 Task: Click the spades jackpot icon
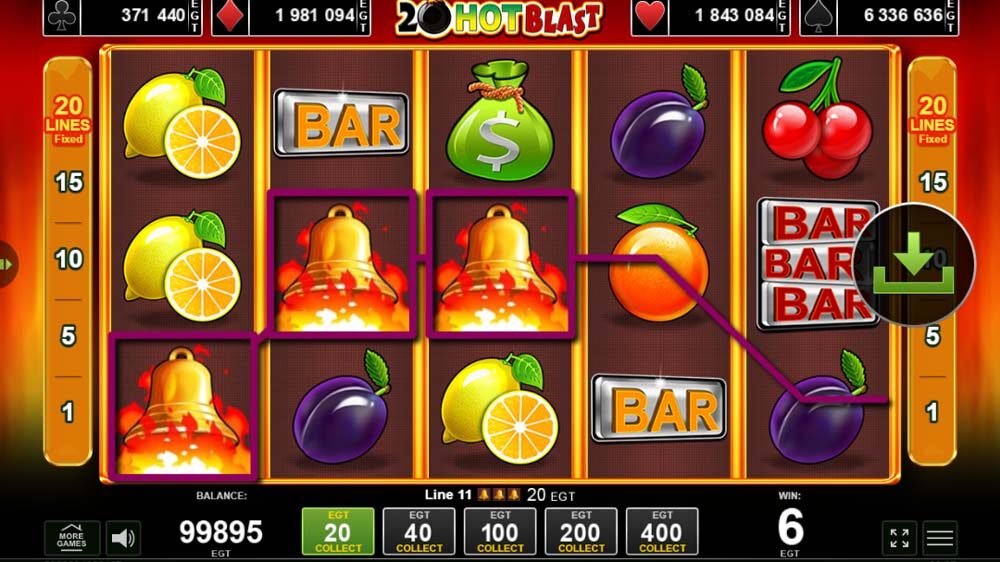tap(818, 17)
